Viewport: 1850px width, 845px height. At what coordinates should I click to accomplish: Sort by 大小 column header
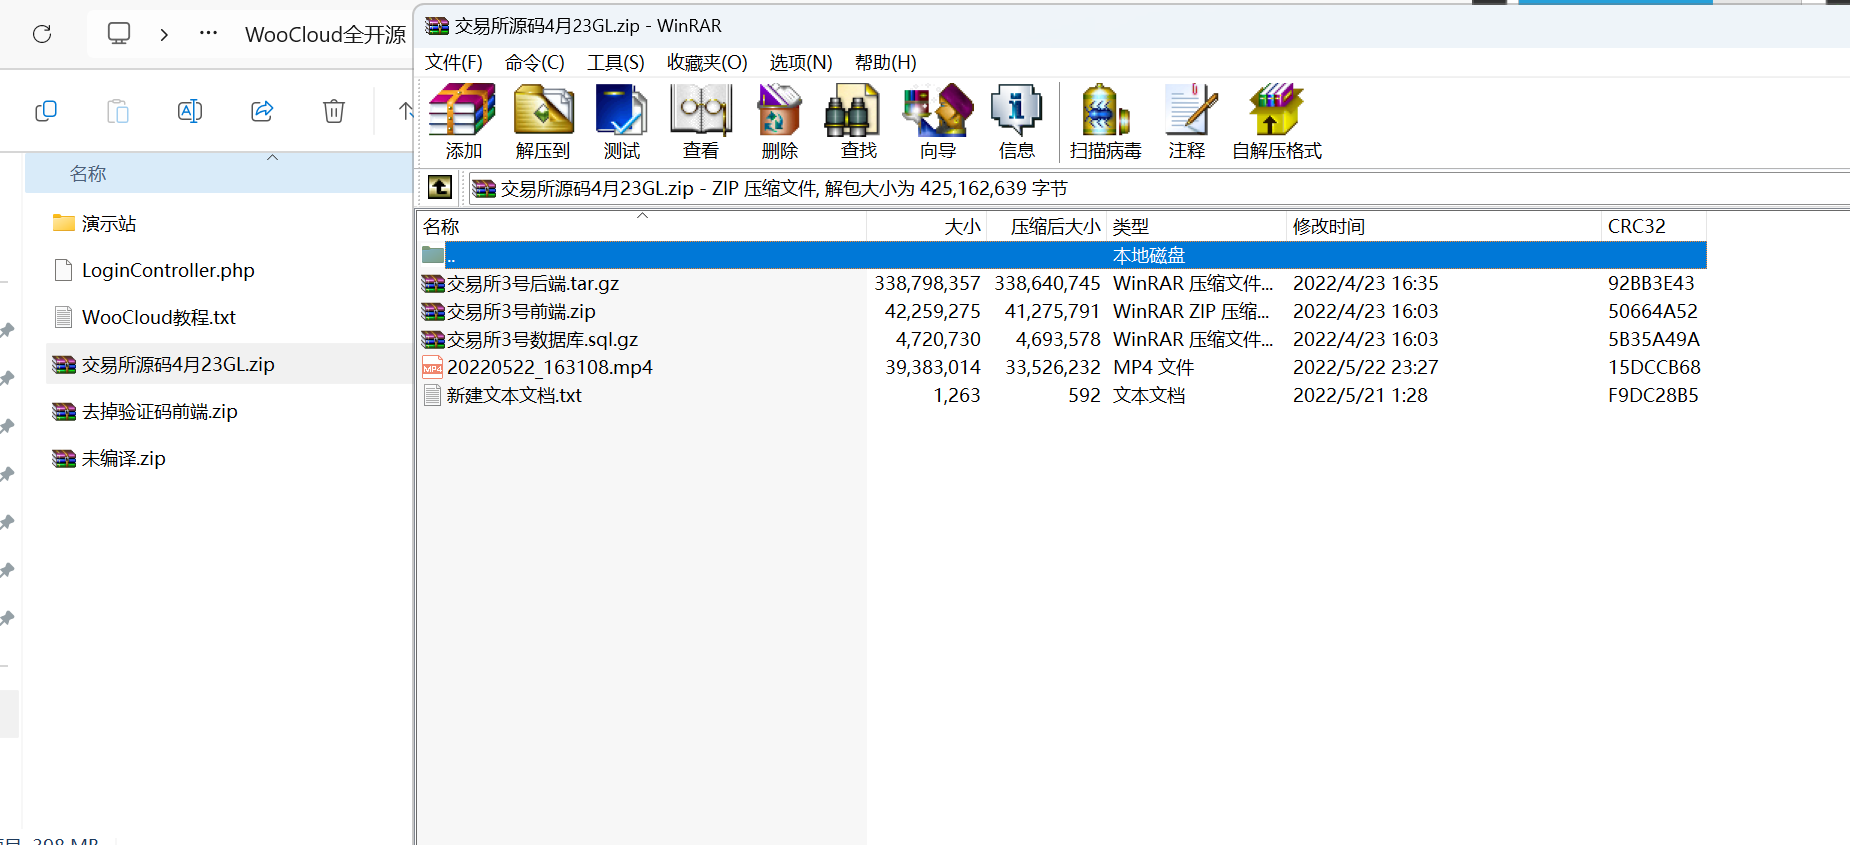(x=927, y=226)
